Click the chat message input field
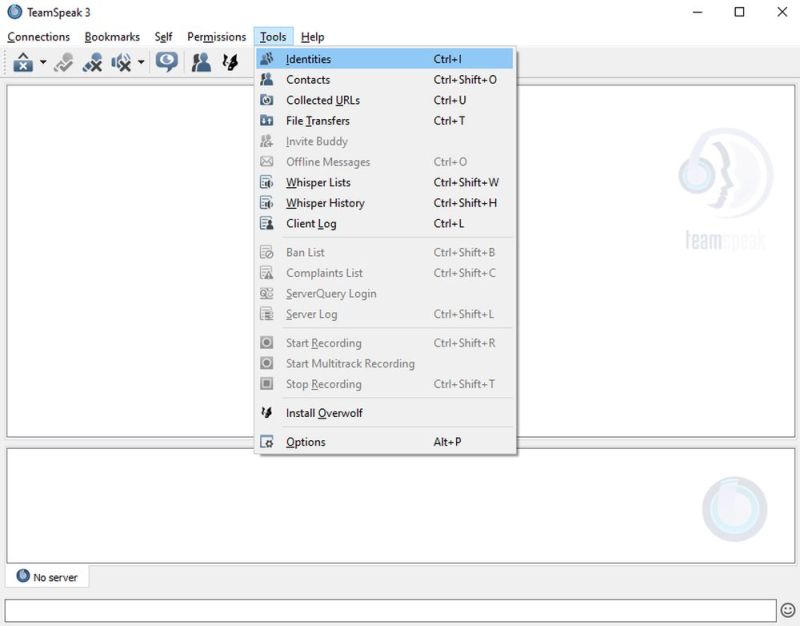This screenshot has height=626, width=800. tap(390, 610)
